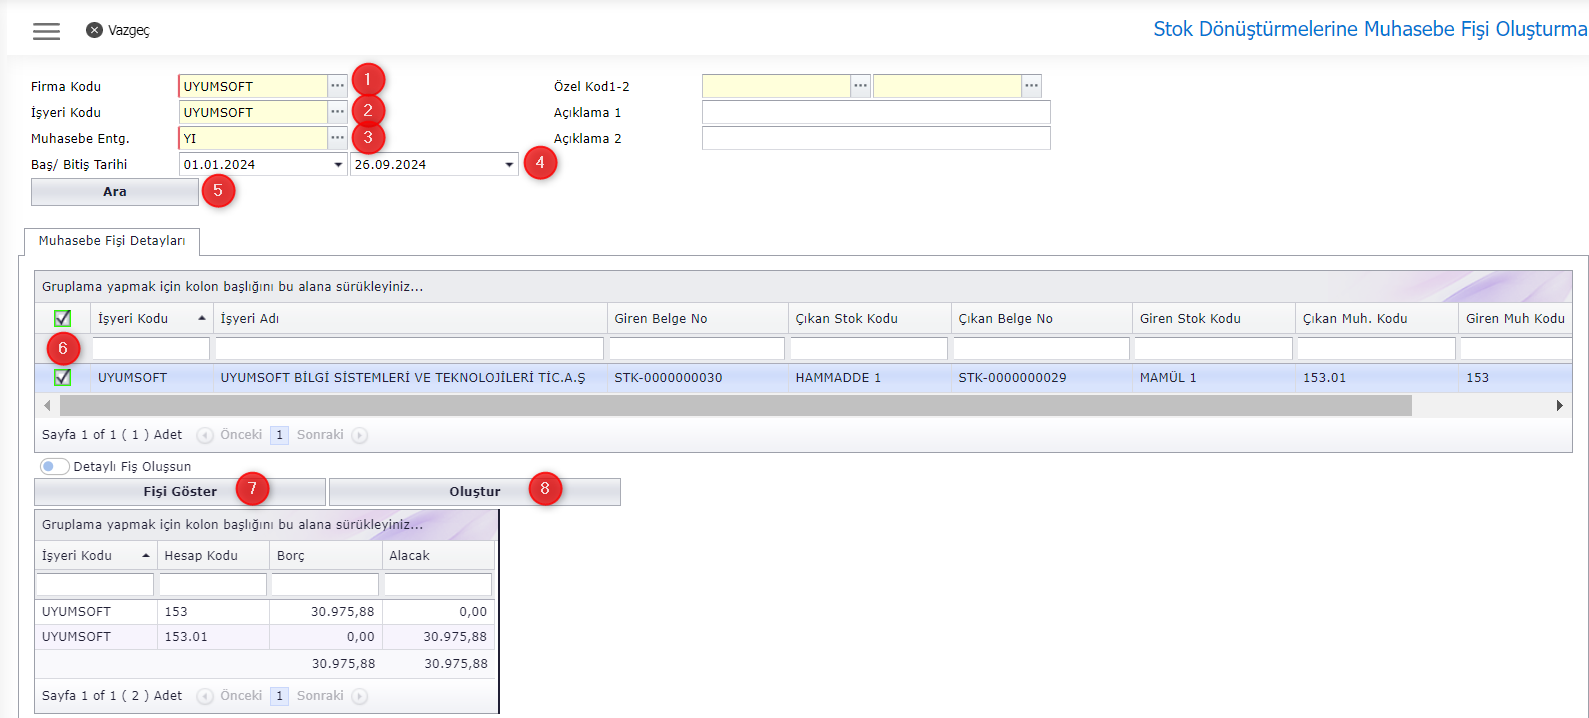Viewport: 1589px width, 718px height.
Task: Click the Açıklama 2 text field
Action: 876,138
